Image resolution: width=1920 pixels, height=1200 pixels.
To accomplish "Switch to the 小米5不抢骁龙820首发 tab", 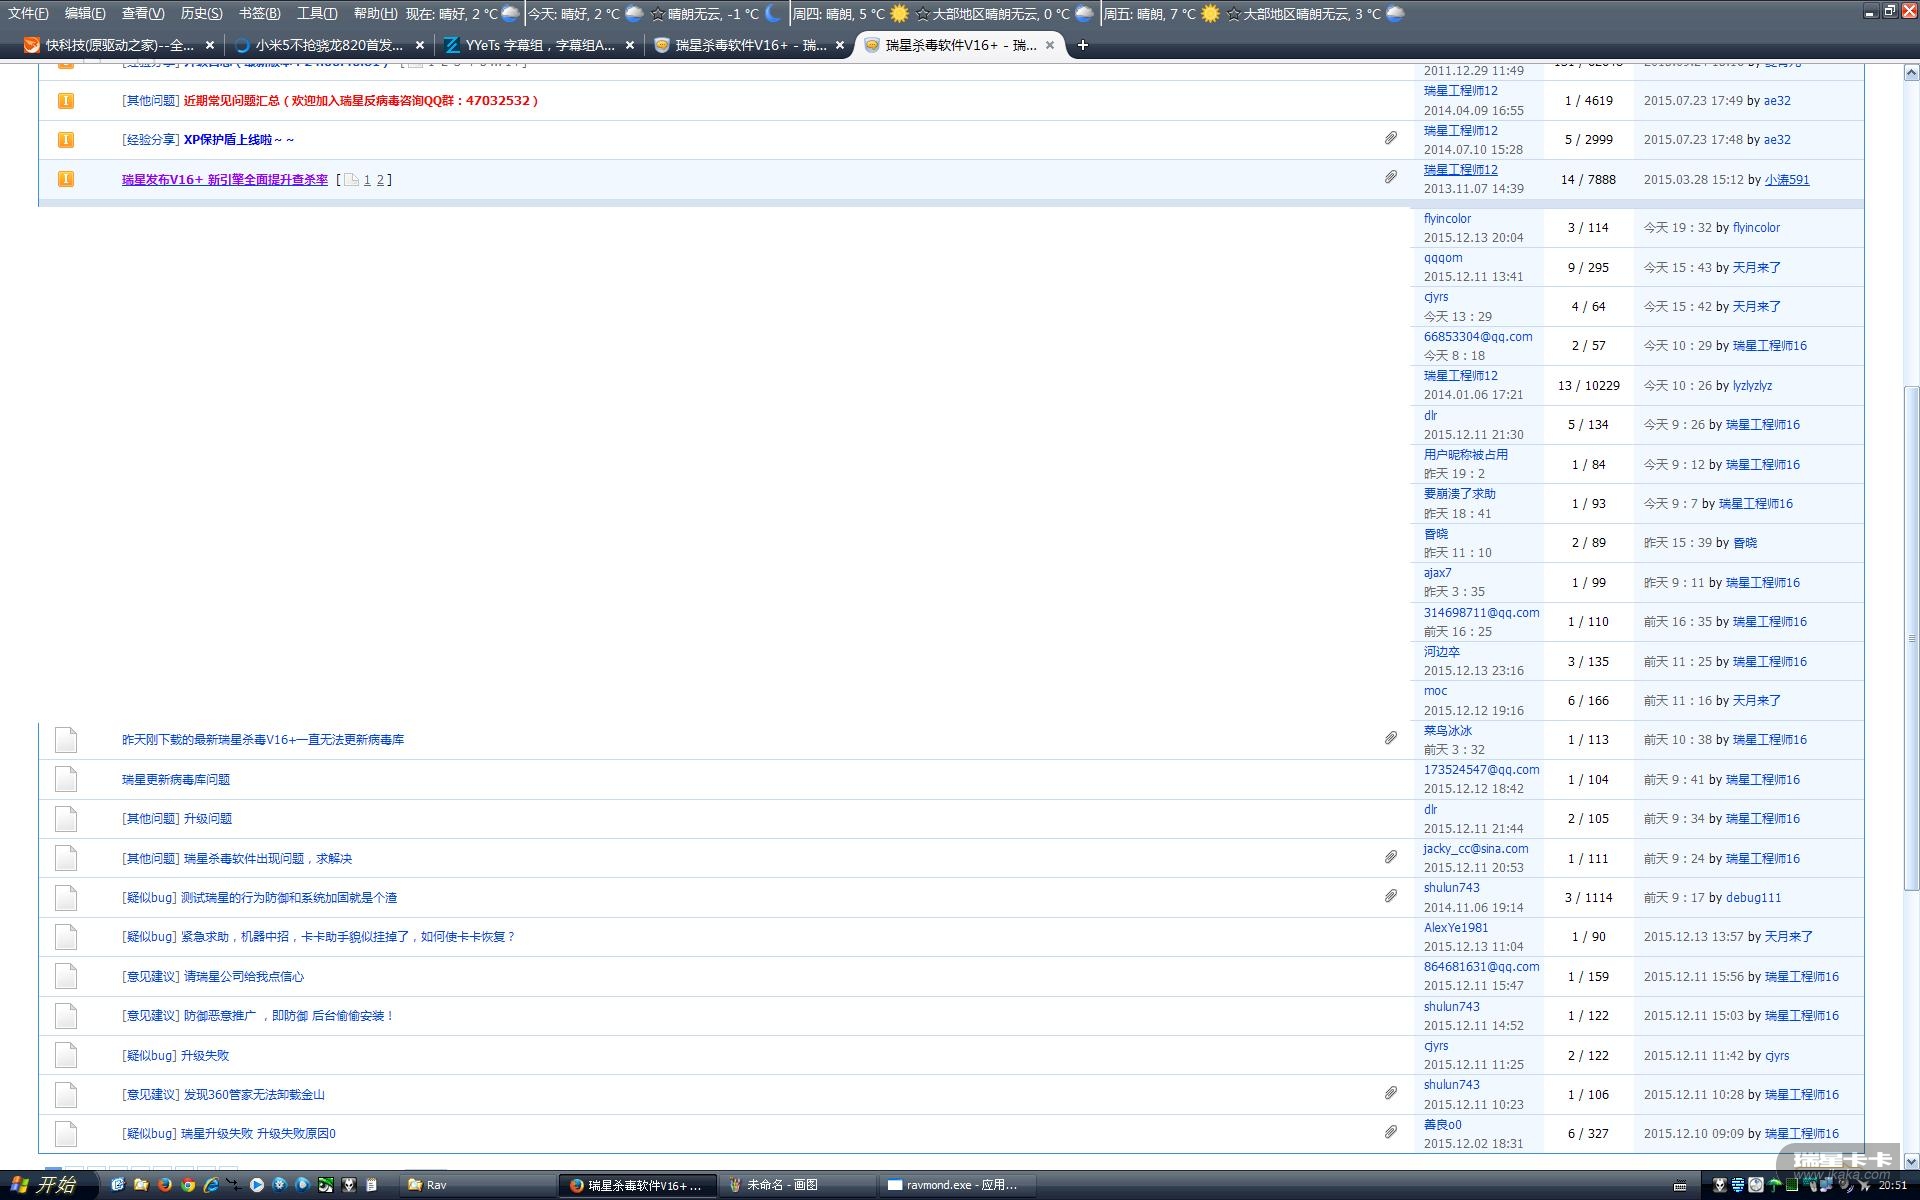I will 328,45.
